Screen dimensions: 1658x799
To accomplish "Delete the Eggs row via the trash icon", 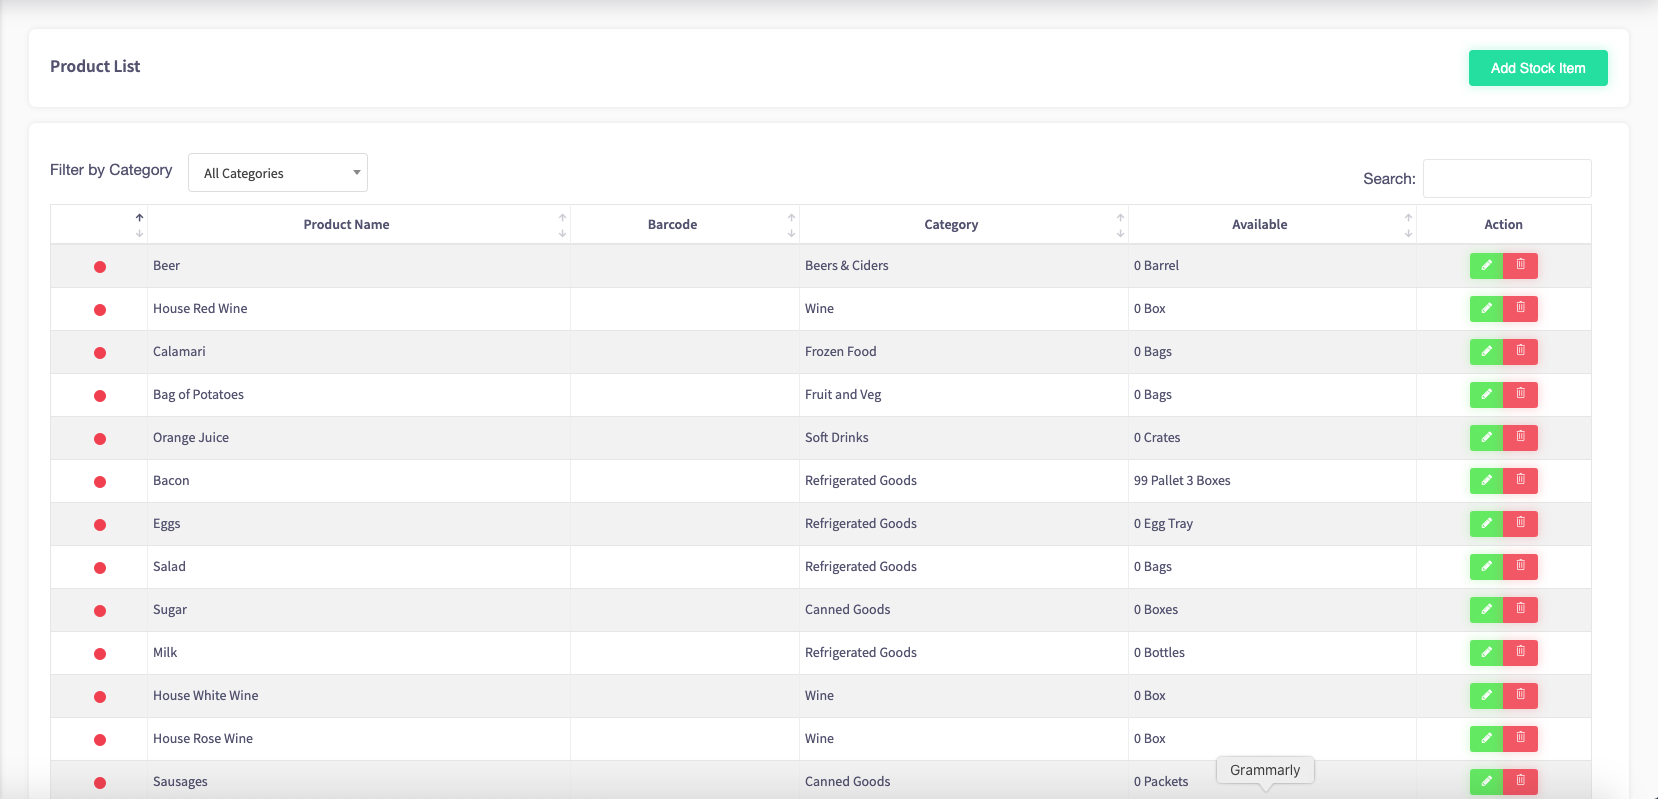I will coord(1520,523).
